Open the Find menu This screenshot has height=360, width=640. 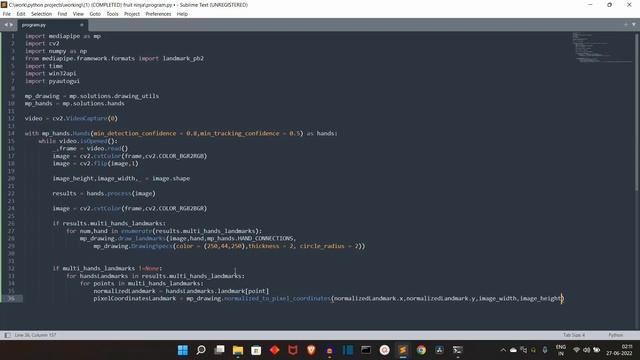coord(62,14)
